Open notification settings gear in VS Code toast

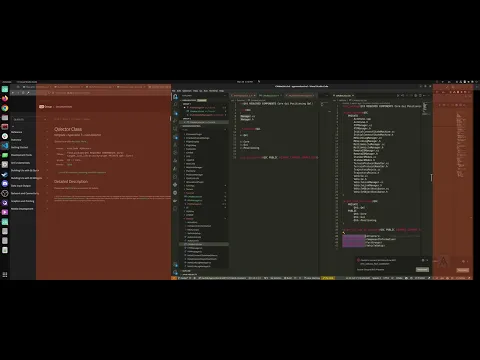click(423, 260)
